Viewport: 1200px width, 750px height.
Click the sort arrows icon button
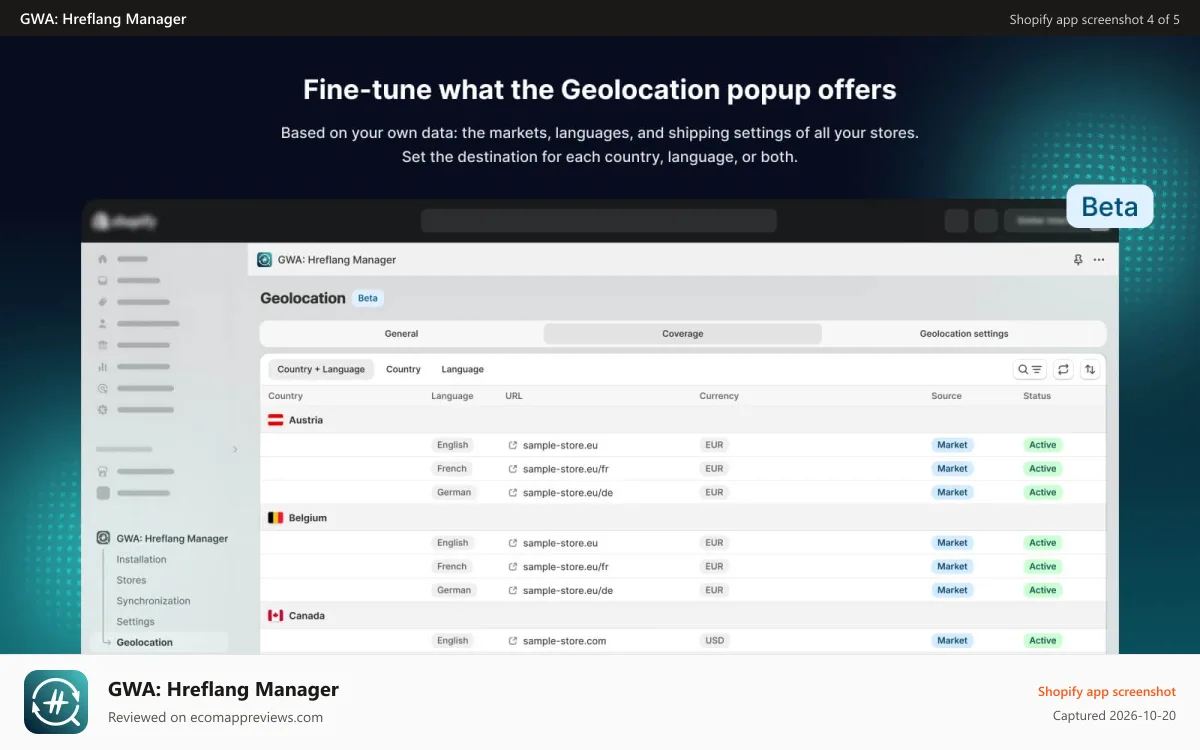coord(1090,369)
